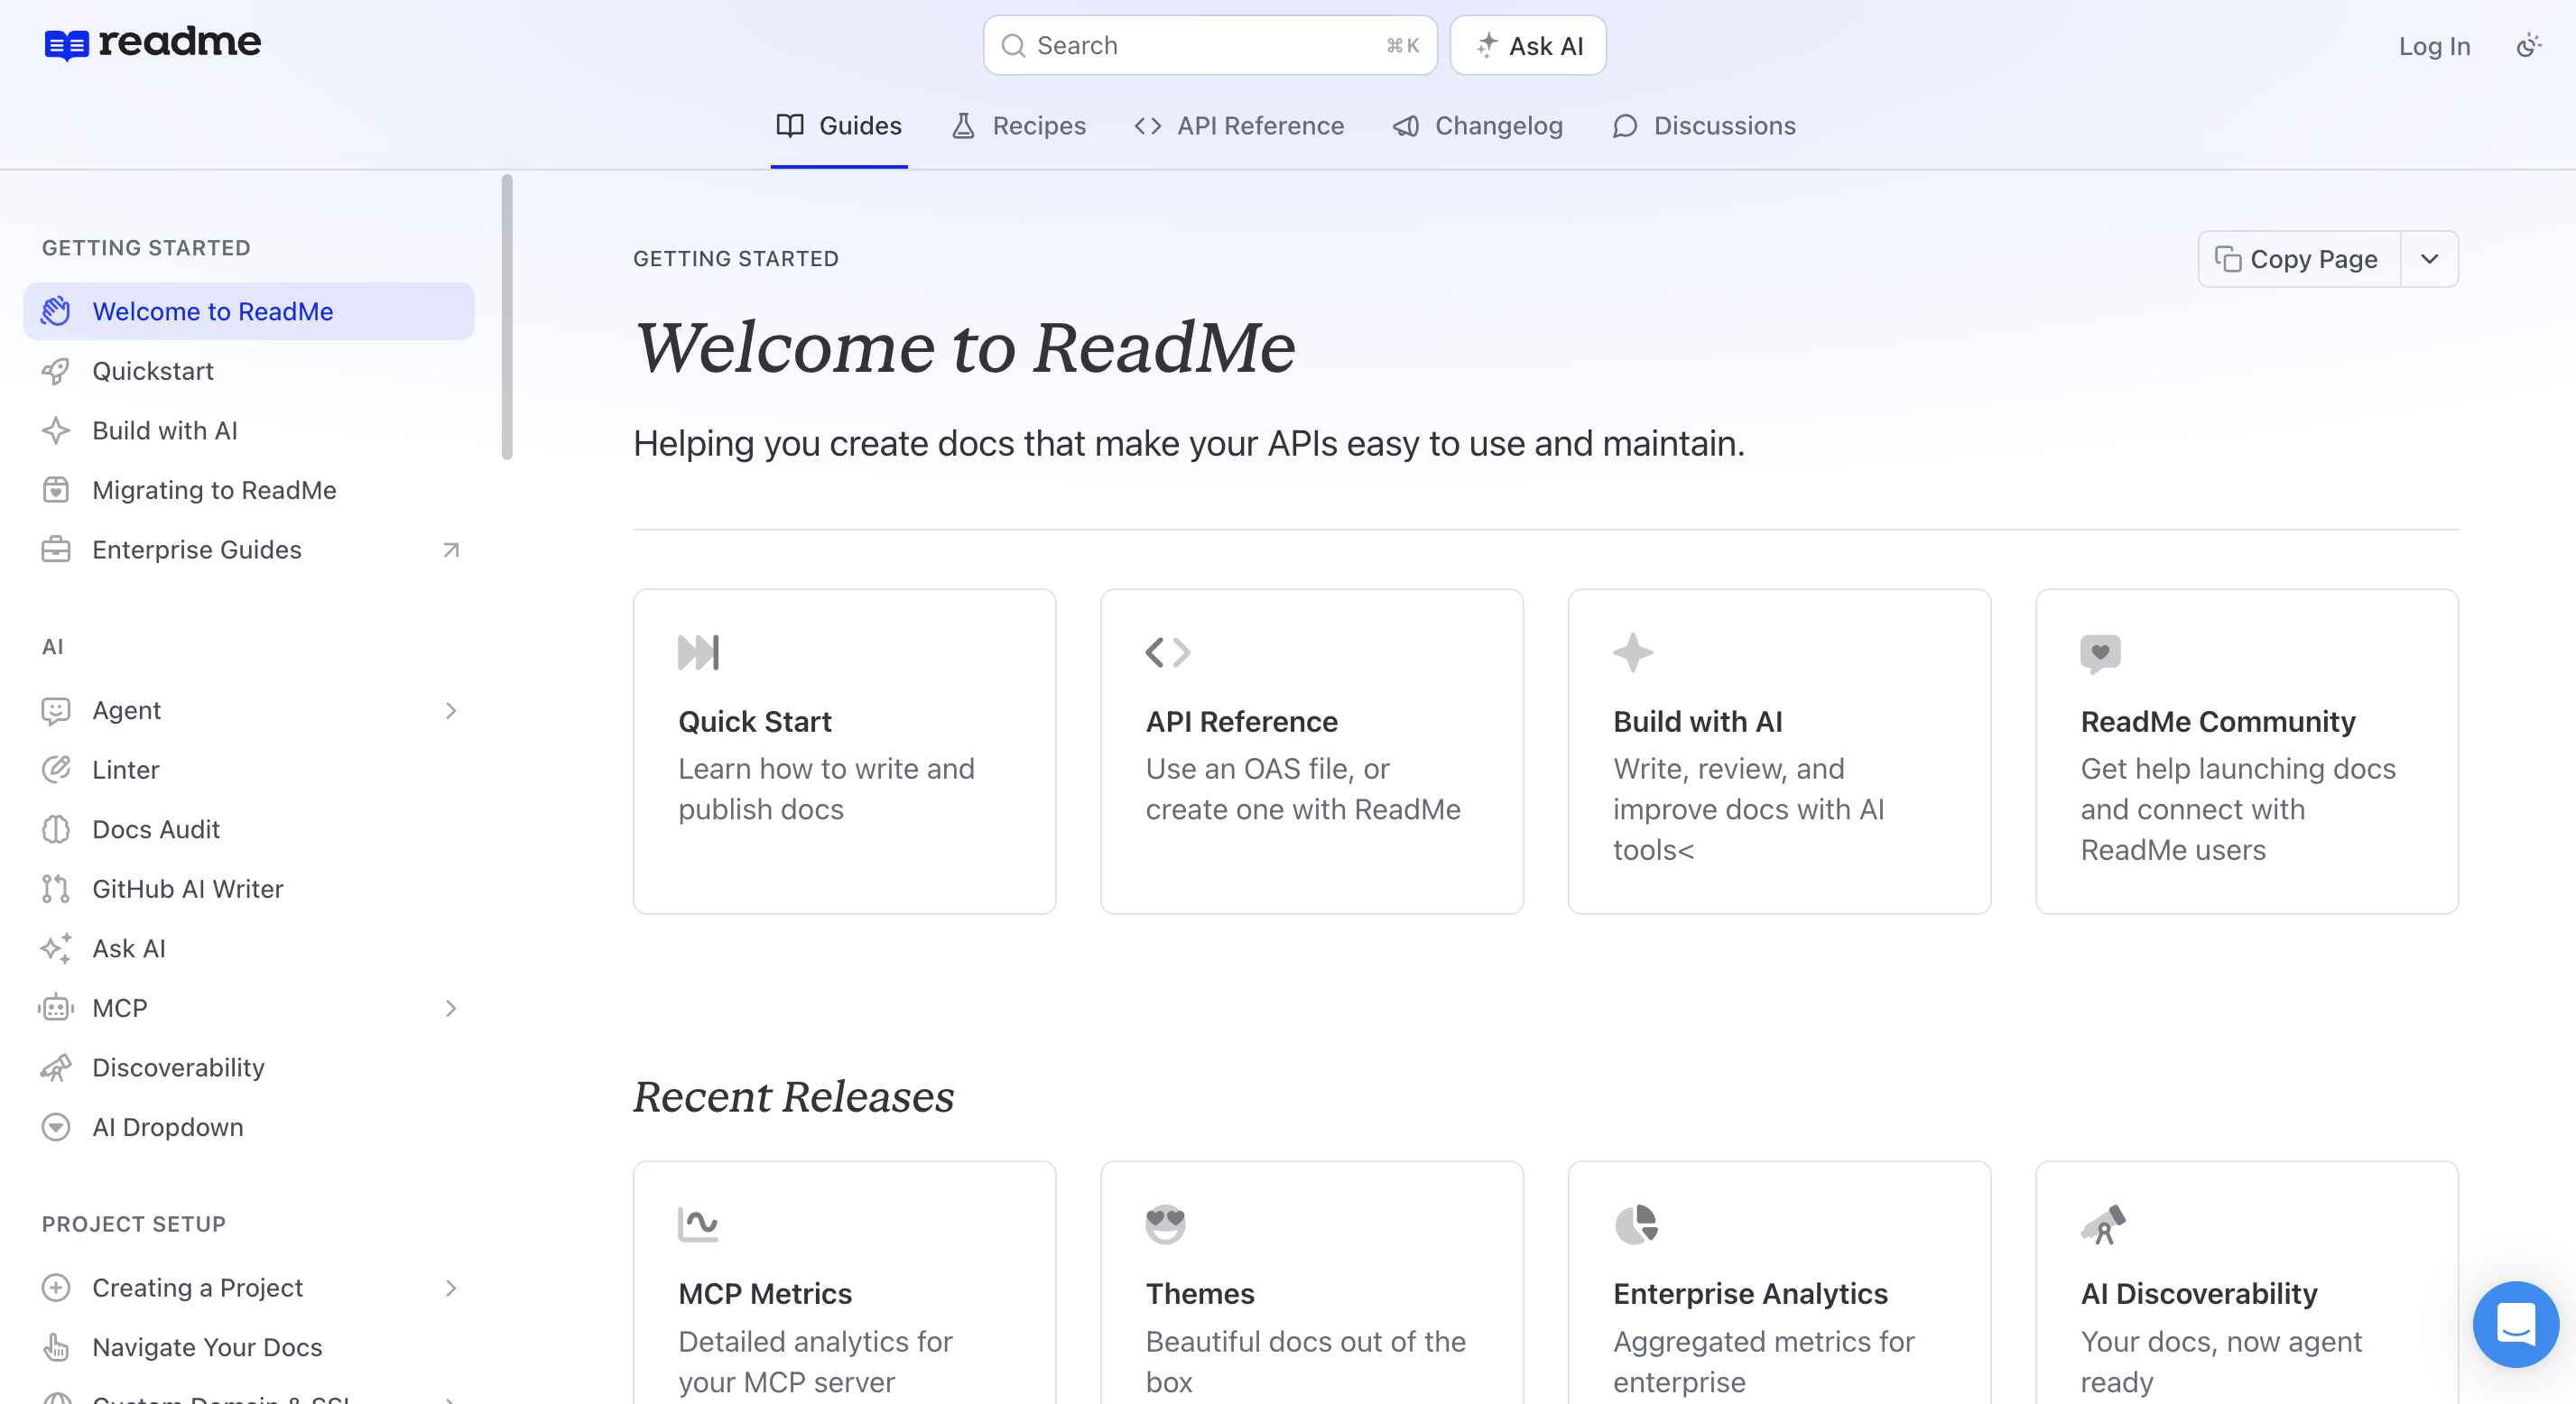Click the Quickstart rocket icon

[x=56, y=371]
